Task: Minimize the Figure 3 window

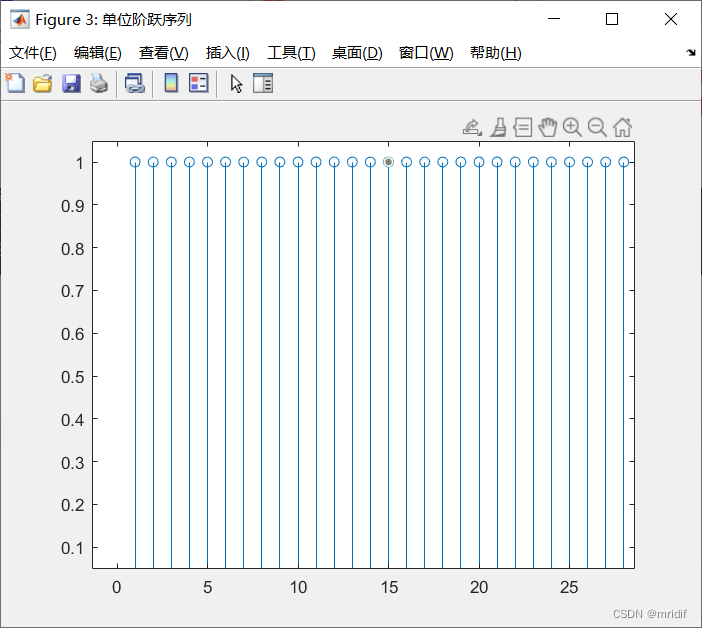Action: coord(554,19)
